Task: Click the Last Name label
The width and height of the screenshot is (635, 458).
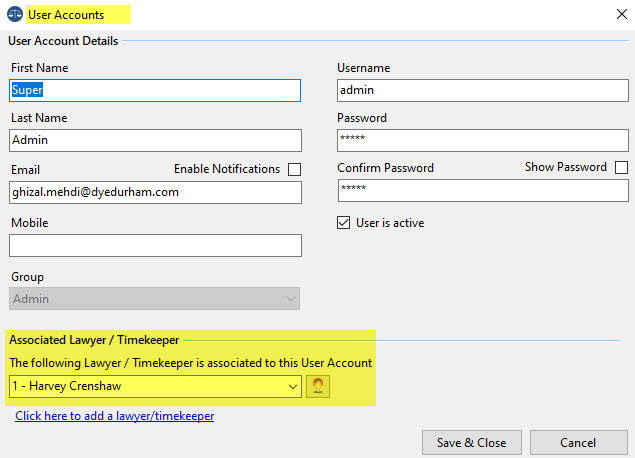Action: point(39,118)
